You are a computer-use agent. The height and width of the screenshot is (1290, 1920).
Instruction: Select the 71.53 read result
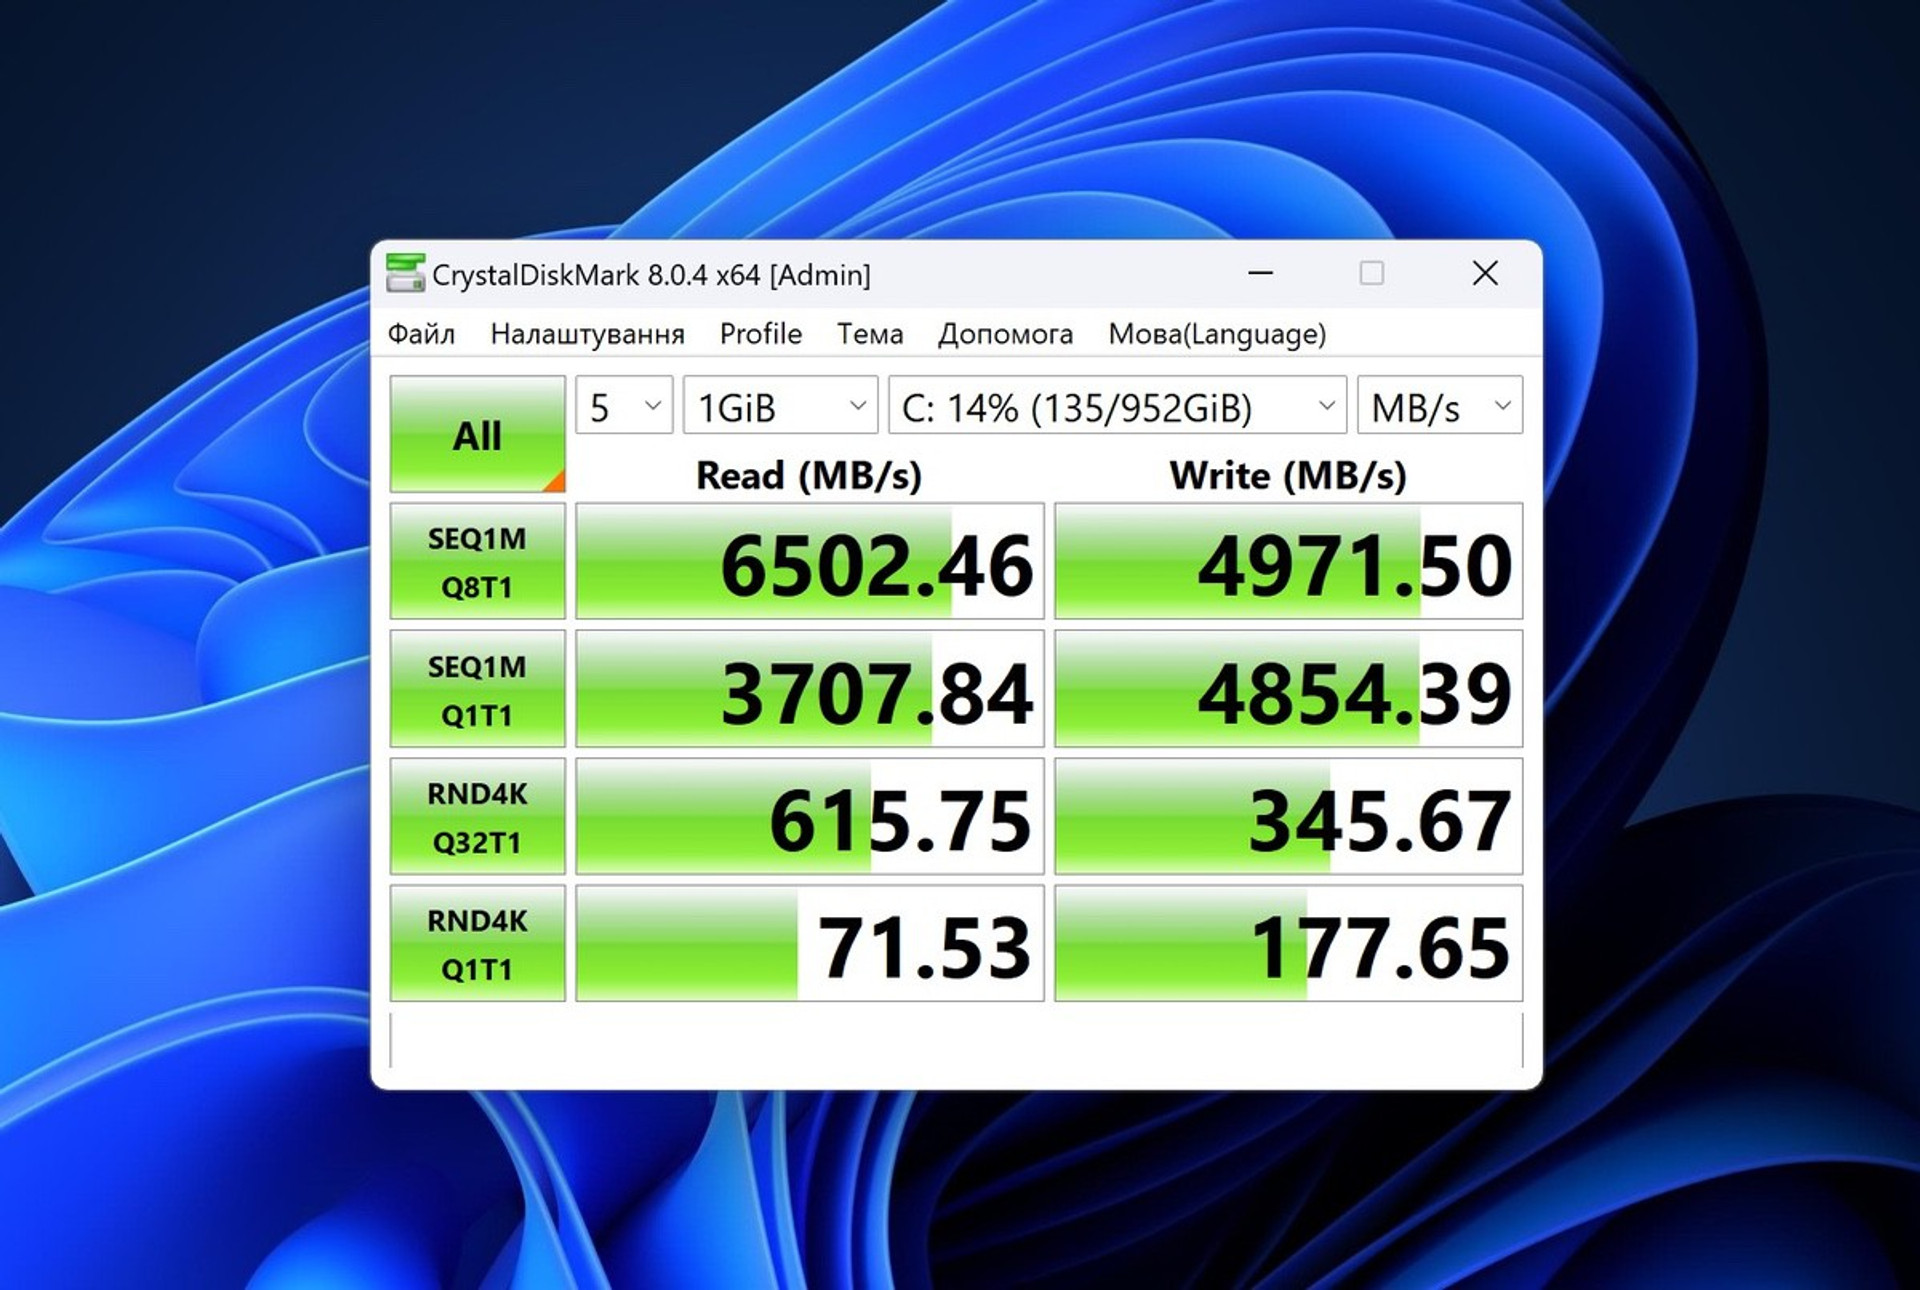pos(809,943)
